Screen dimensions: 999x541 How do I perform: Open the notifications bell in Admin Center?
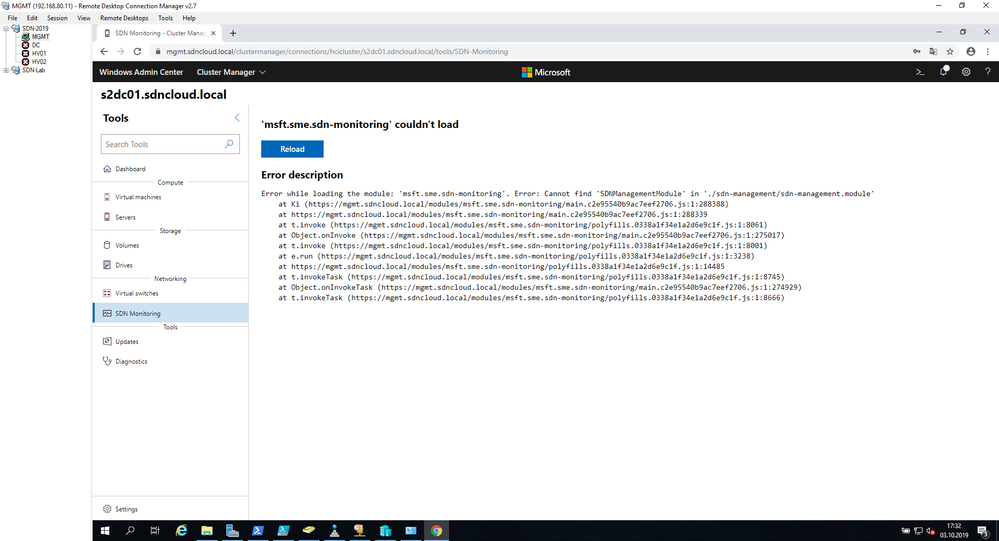tap(944, 72)
